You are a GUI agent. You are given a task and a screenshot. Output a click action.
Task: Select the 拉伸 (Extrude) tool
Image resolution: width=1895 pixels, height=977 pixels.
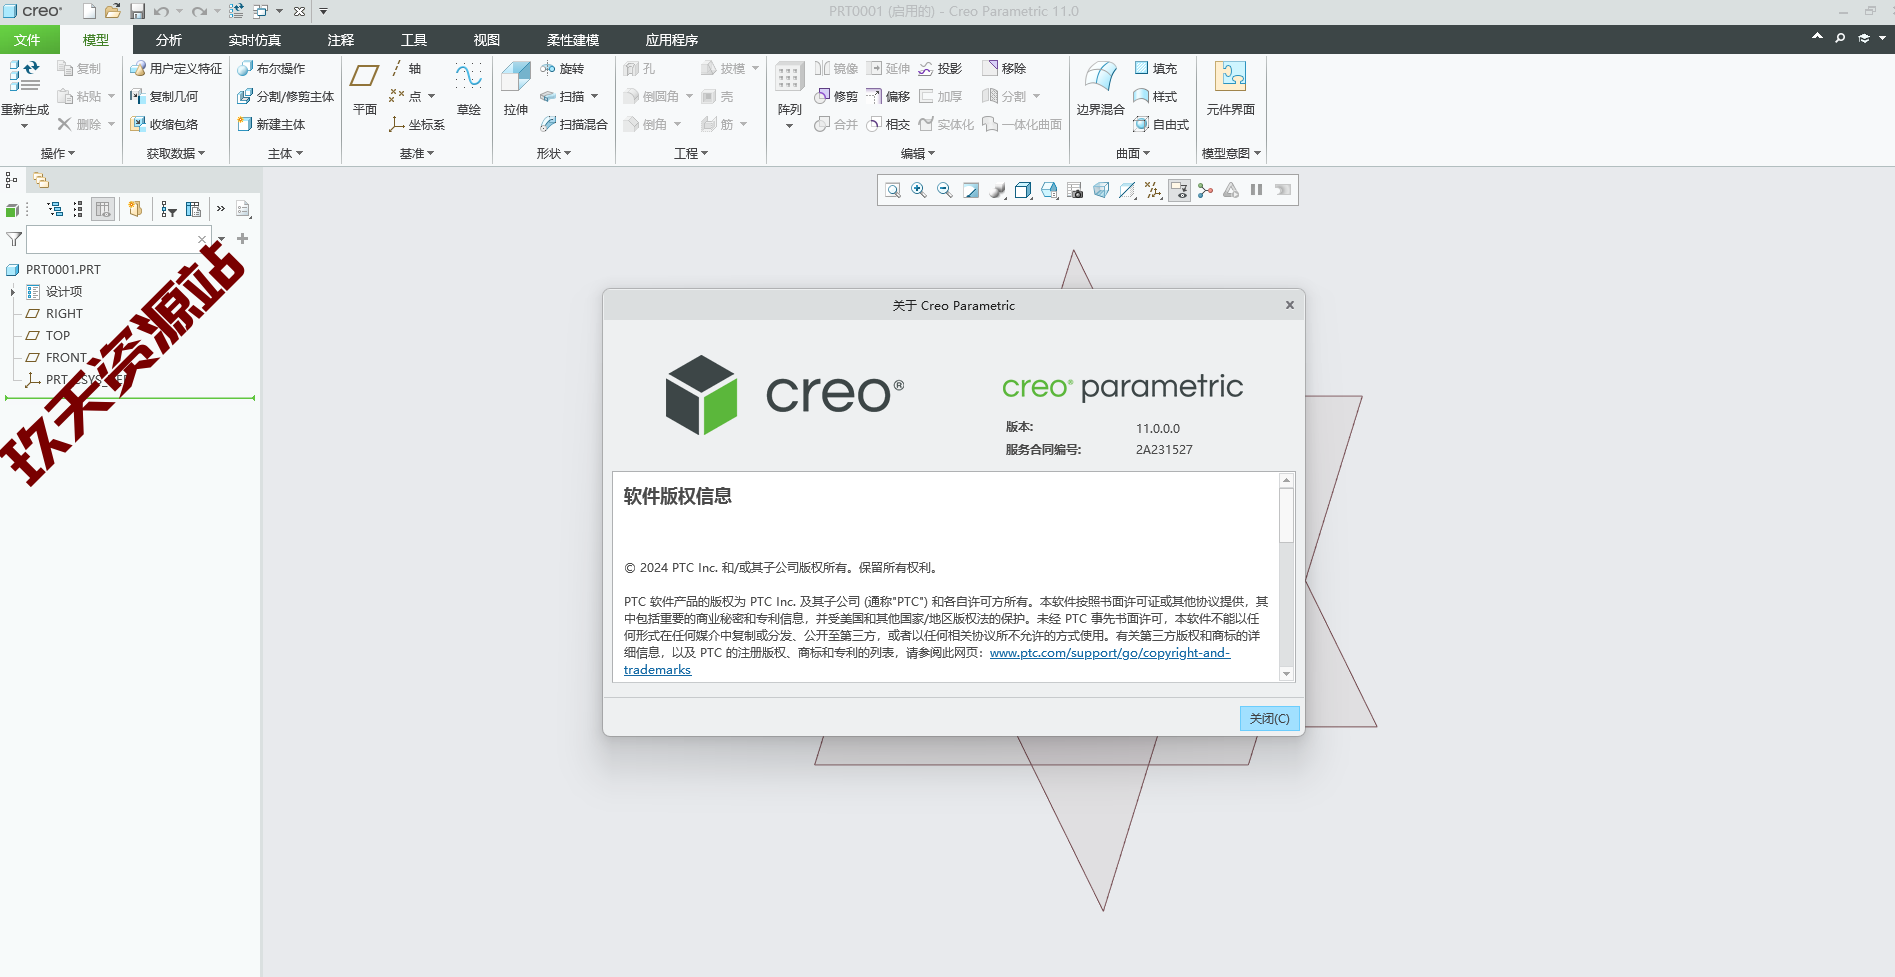[x=516, y=90]
